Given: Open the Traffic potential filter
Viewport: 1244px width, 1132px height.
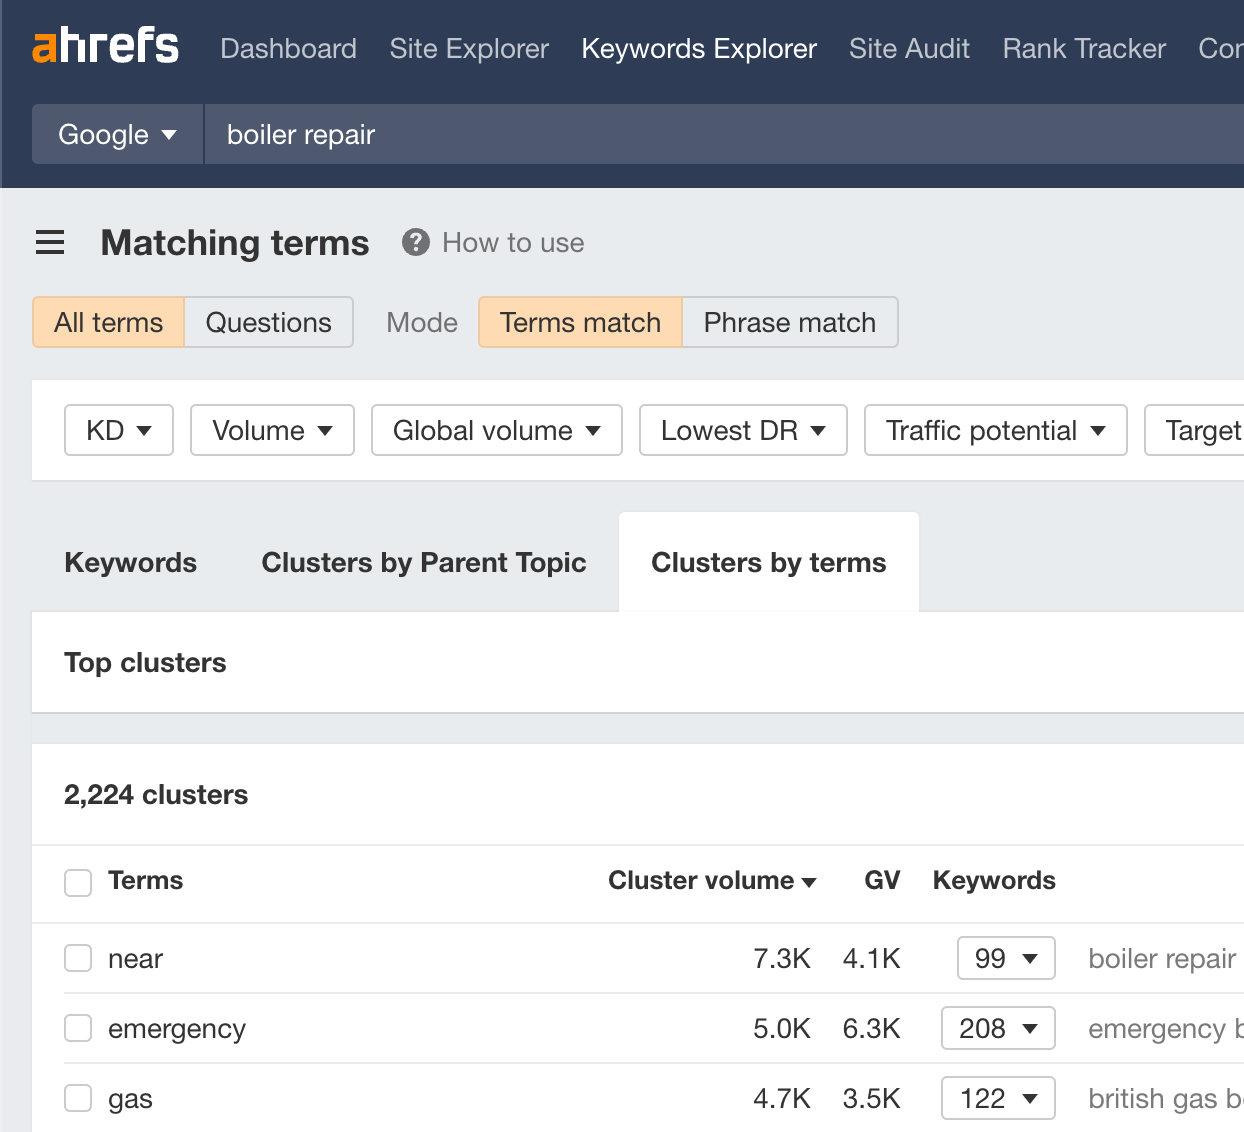Looking at the screenshot, I should tap(995, 430).
